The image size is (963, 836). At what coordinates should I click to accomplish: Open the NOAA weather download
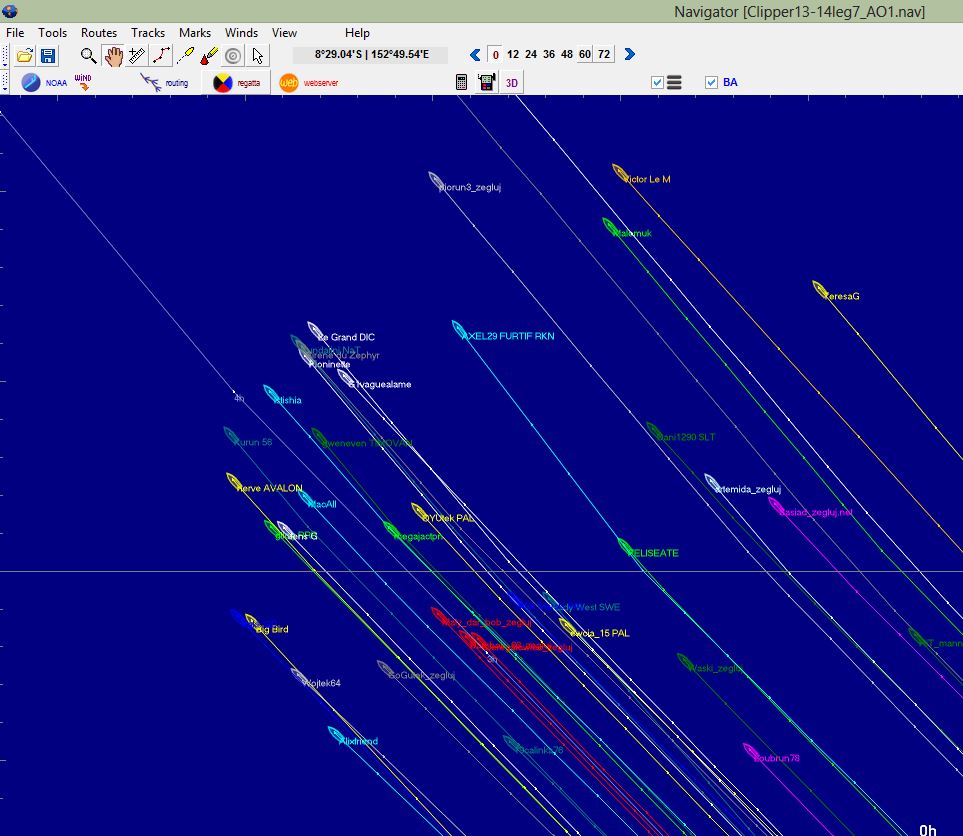[x=43, y=82]
